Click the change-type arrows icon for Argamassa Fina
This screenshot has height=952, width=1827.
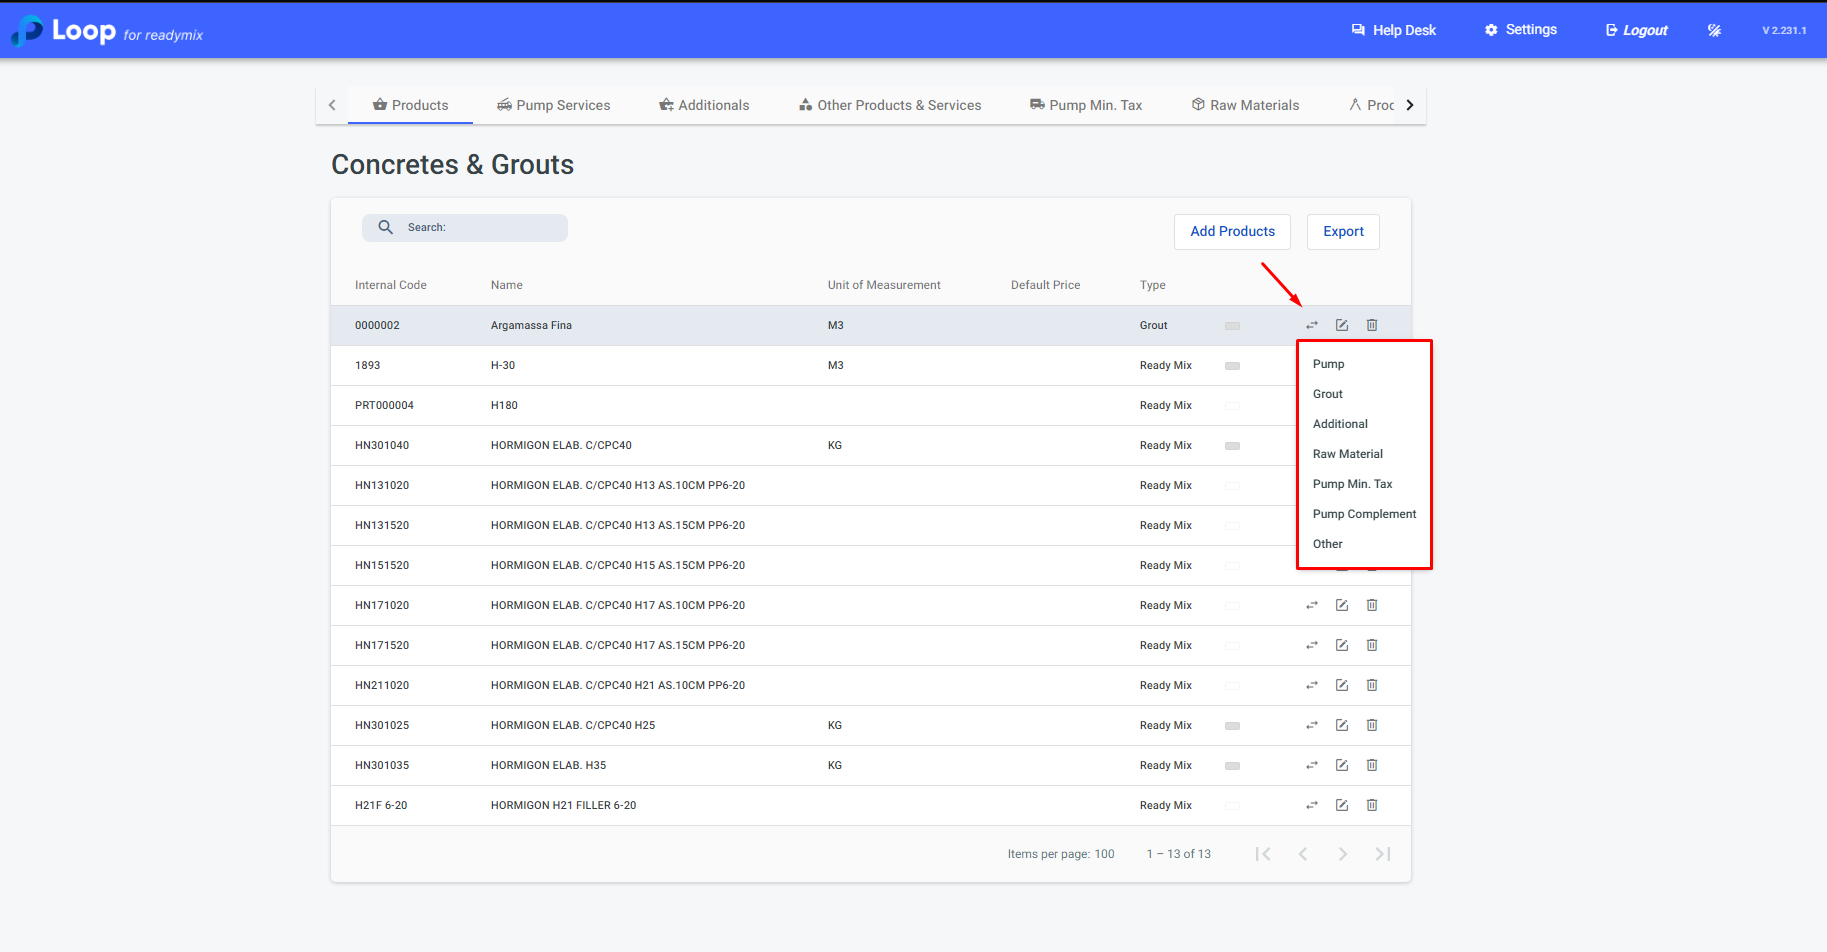pos(1311,325)
